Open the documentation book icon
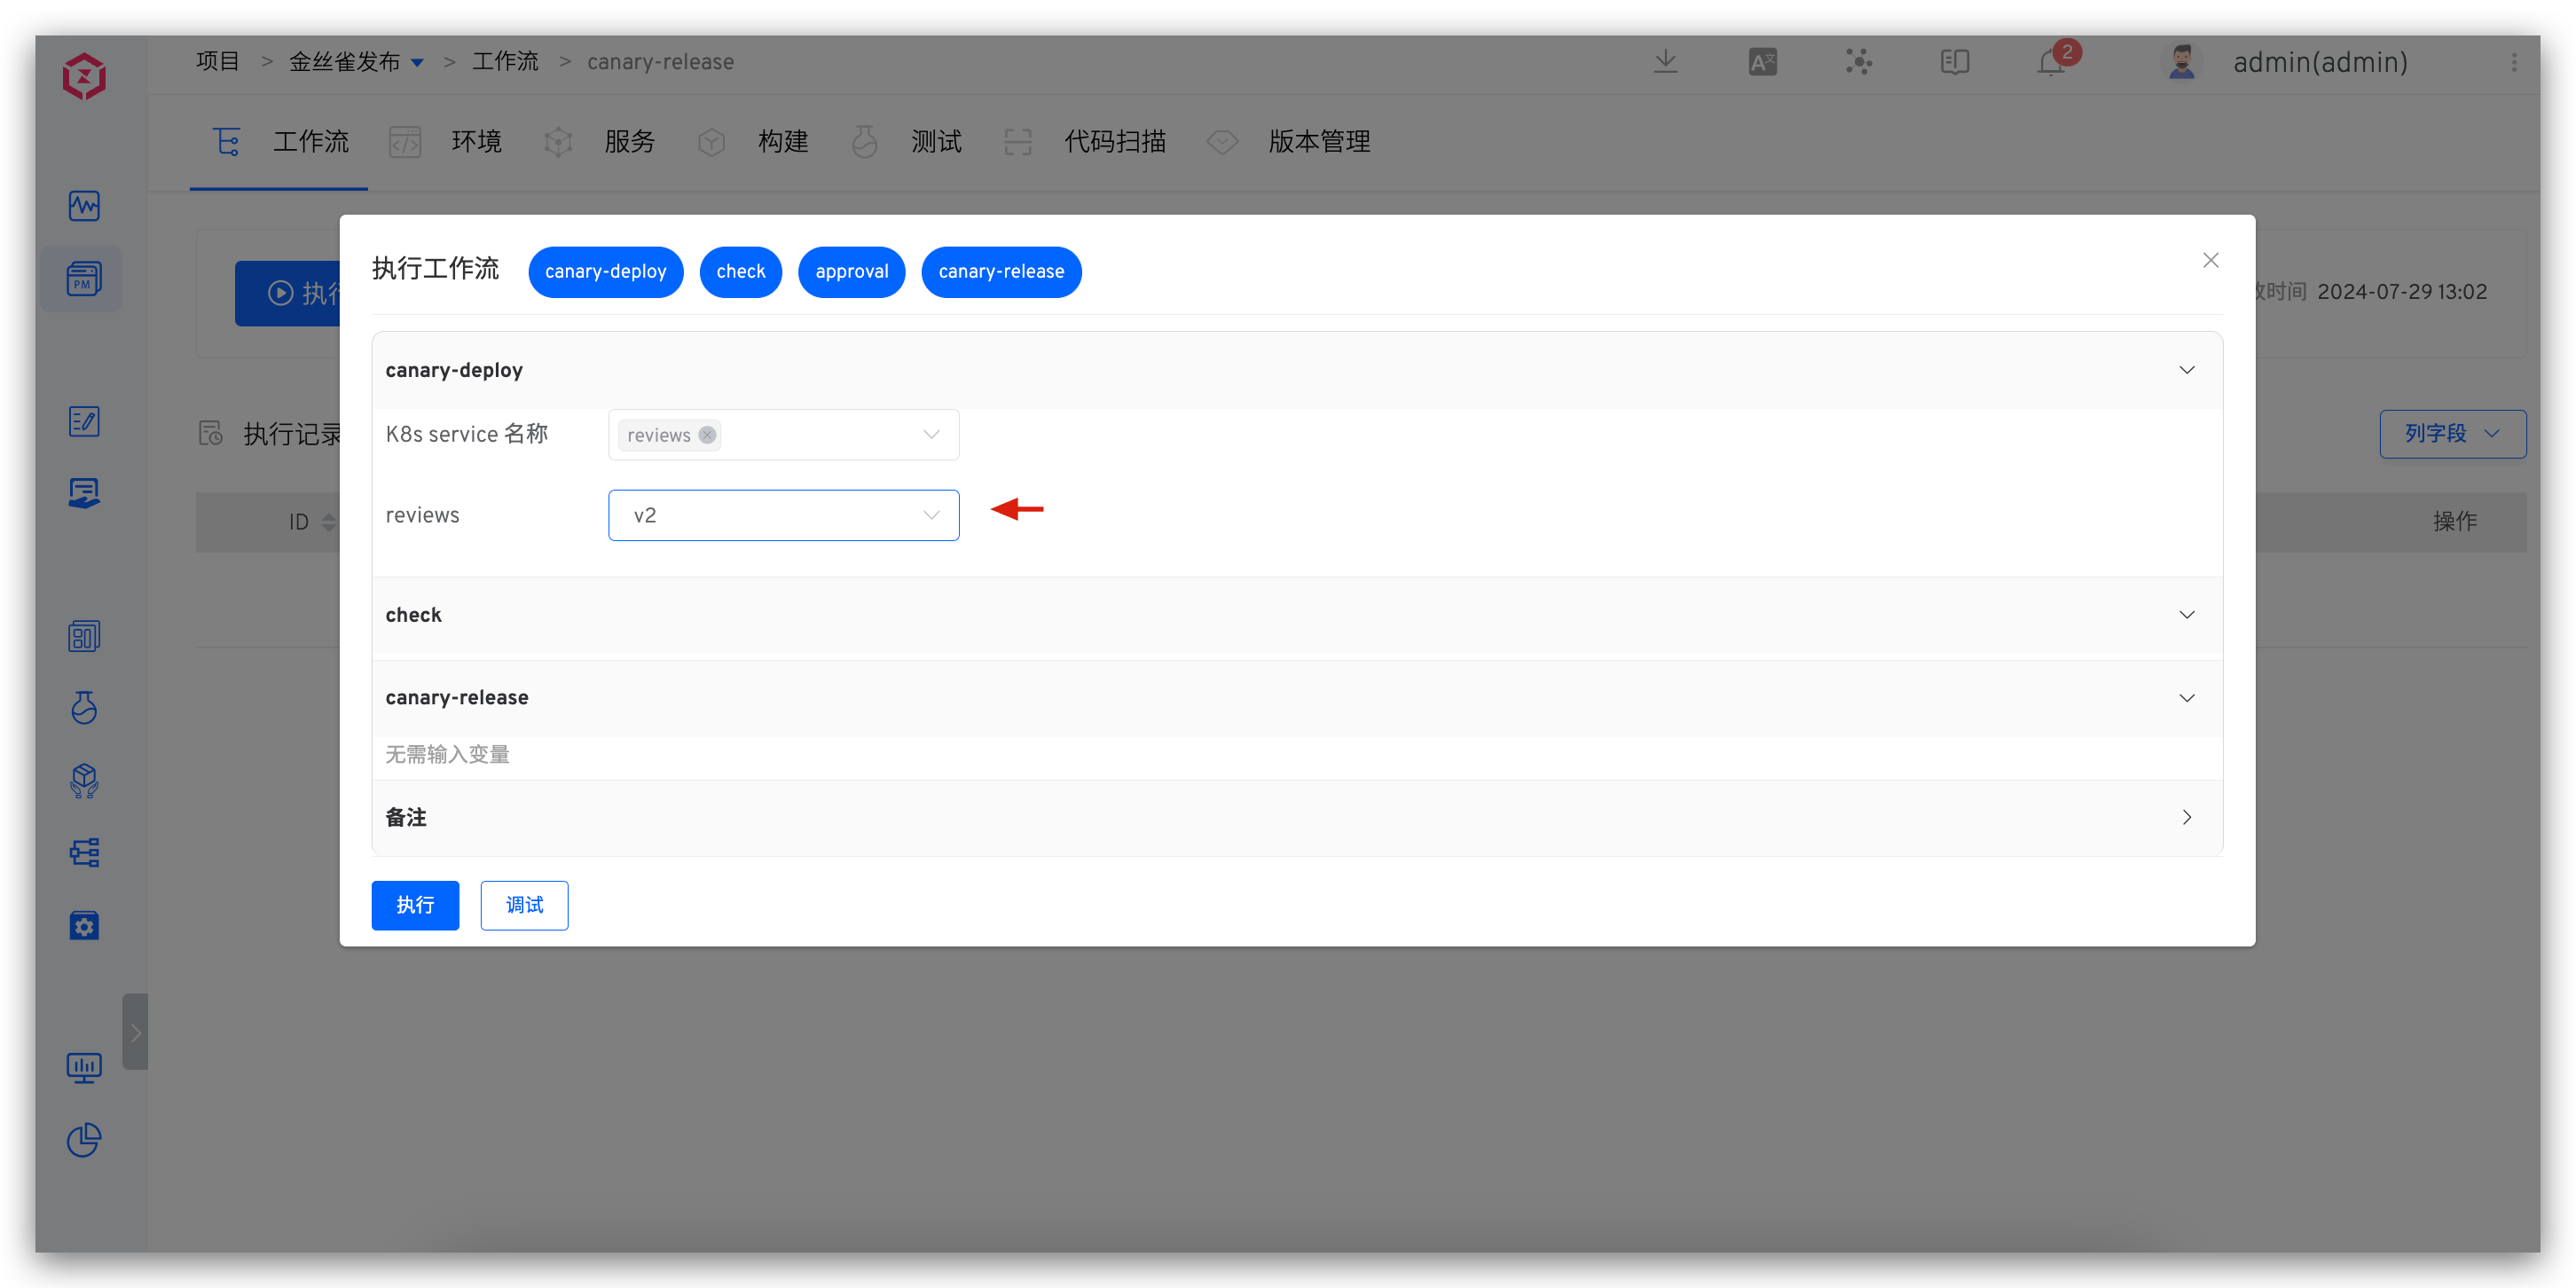The height and width of the screenshot is (1288, 2576). [x=1954, y=62]
